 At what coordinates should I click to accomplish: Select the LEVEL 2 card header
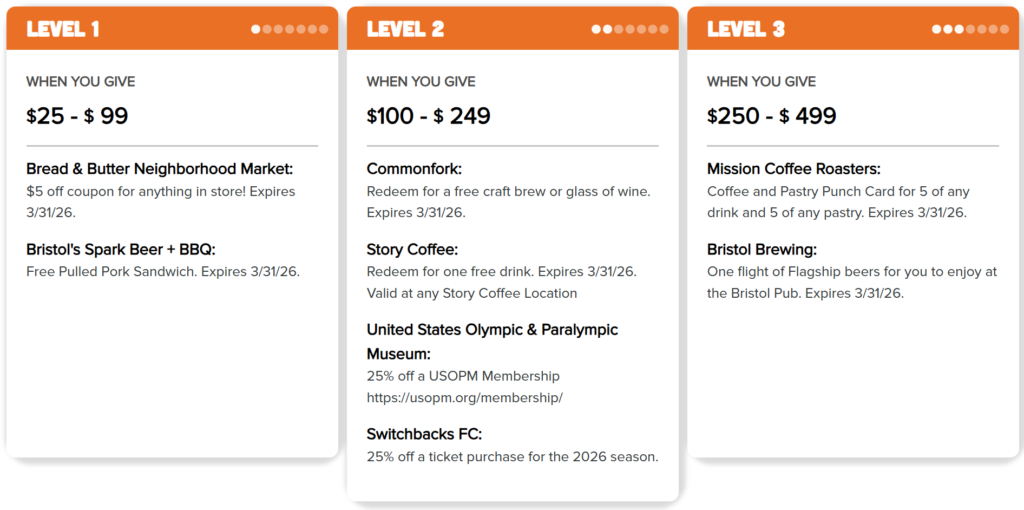tap(405, 29)
